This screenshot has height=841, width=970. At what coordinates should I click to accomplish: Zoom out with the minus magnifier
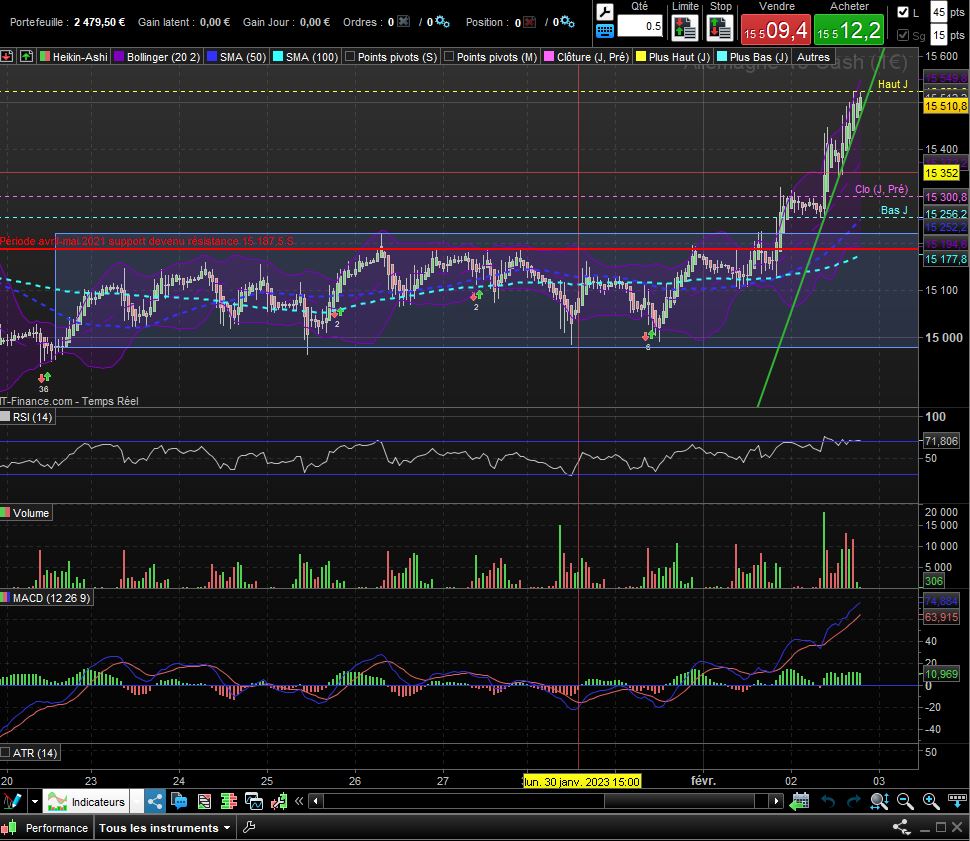tap(905, 801)
